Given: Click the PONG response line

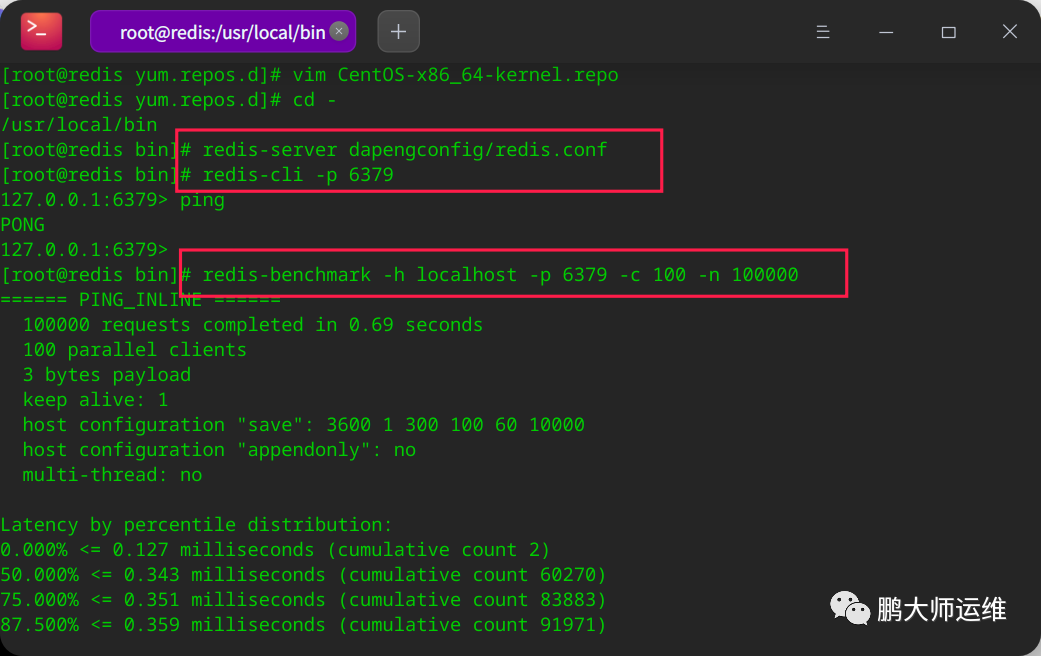Looking at the screenshot, I should [23, 225].
